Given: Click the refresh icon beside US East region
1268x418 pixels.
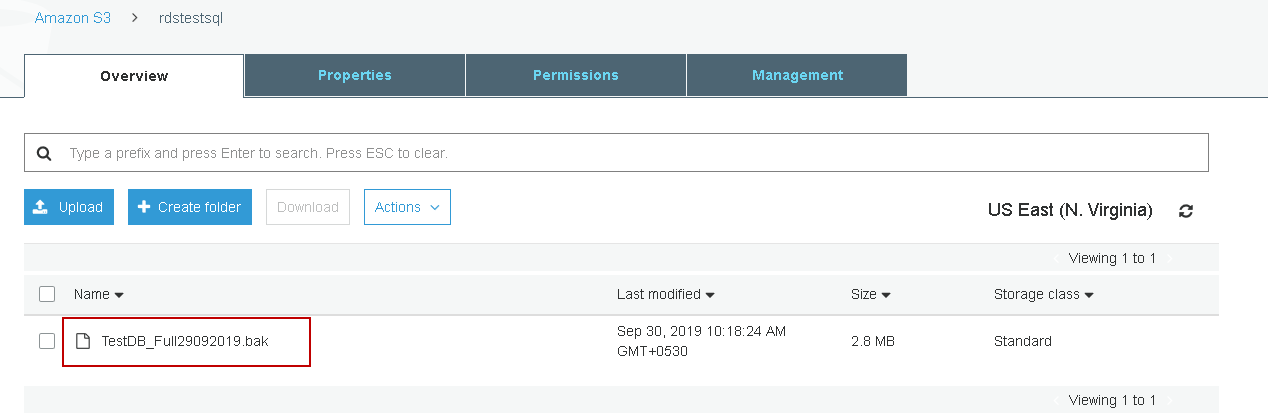Looking at the screenshot, I should point(1186,211).
